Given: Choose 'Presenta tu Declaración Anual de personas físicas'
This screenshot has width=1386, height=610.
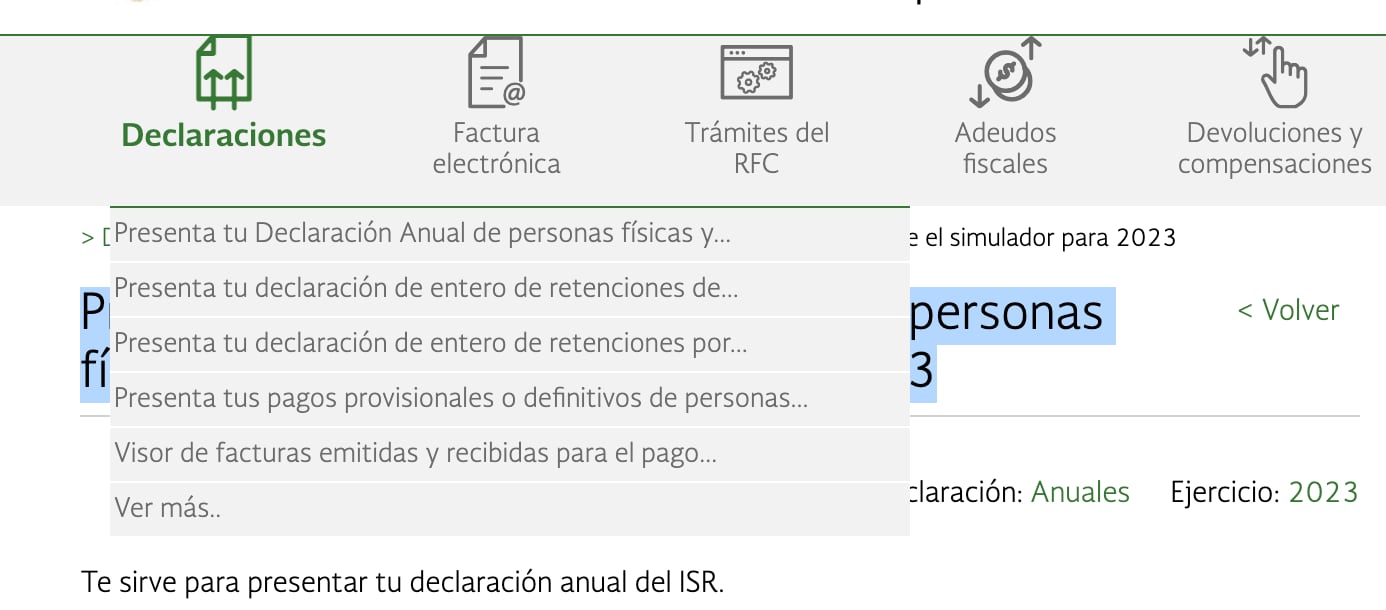Looking at the screenshot, I should pos(424,233).
